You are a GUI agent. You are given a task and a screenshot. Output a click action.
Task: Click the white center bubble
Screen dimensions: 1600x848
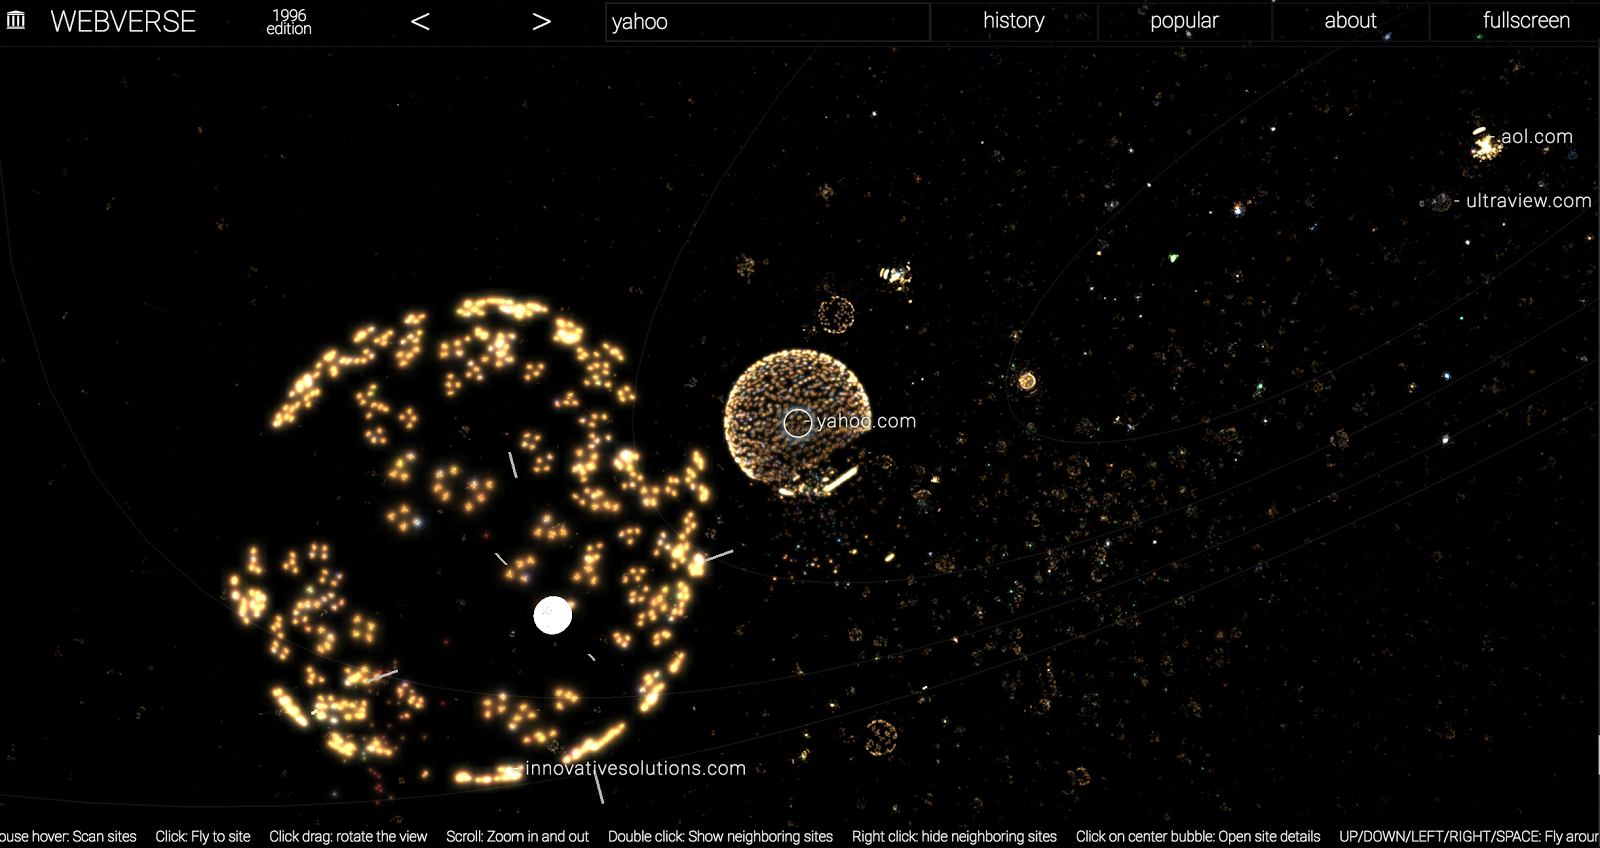pyautogui.click(x=553, y=615)
